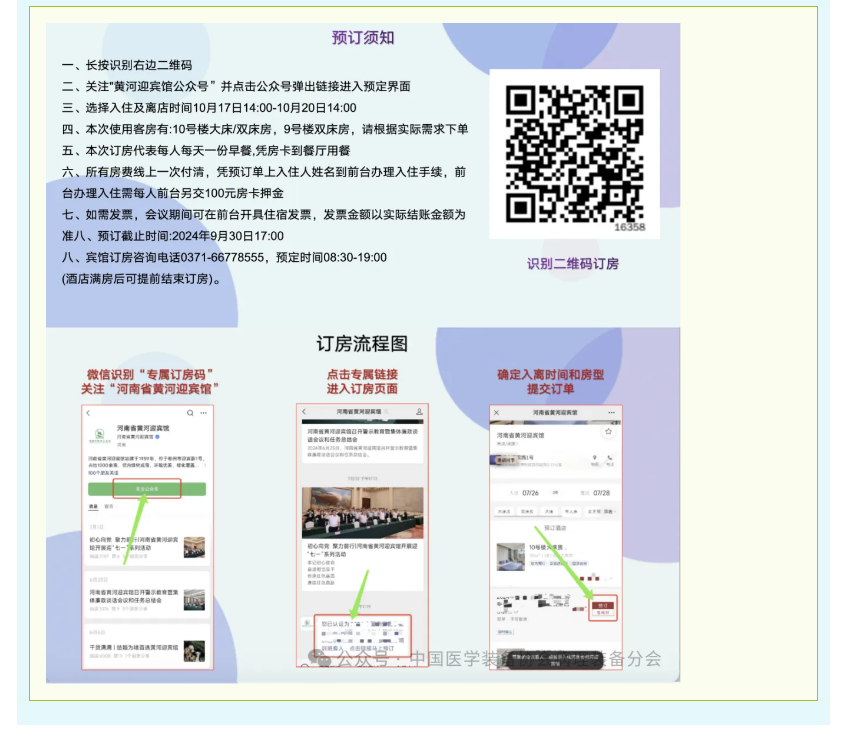Open the 警示教育 article thumbnail in left phone

pos(194,600)
